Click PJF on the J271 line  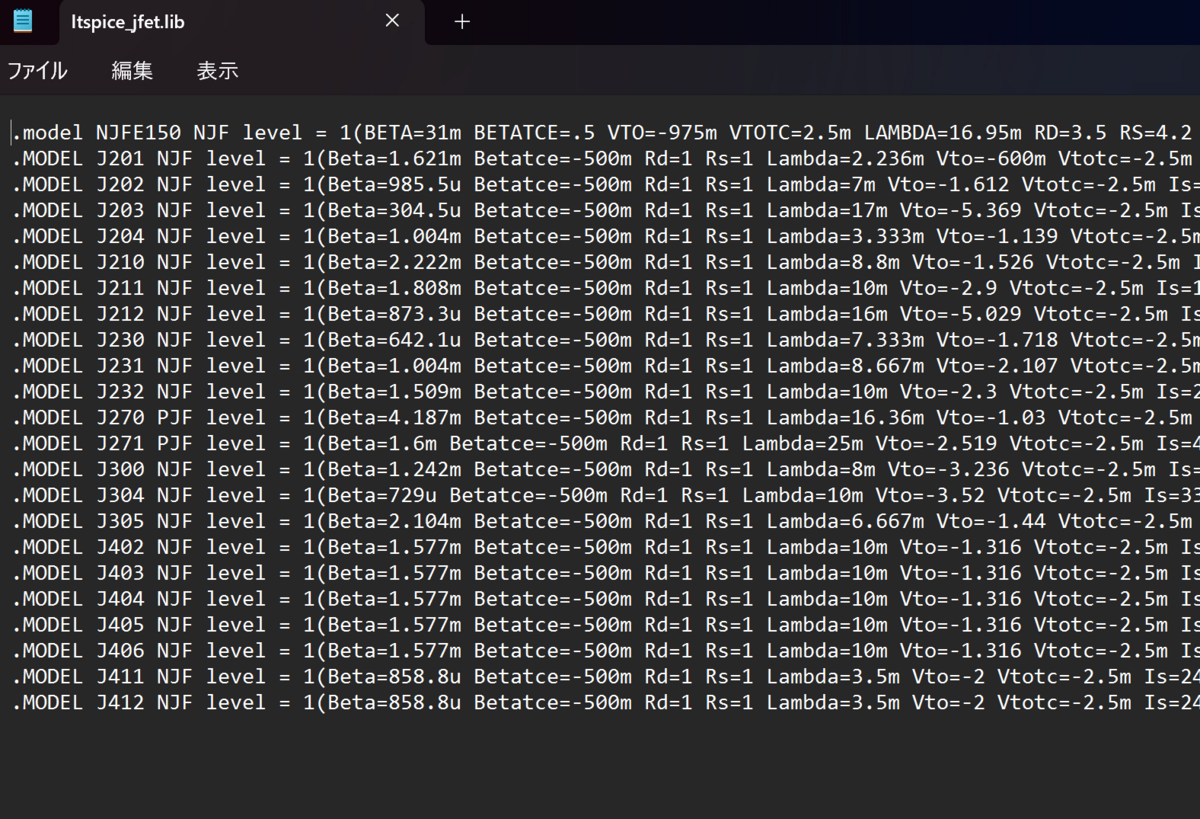pyautogui.click(x=175, y=444)
